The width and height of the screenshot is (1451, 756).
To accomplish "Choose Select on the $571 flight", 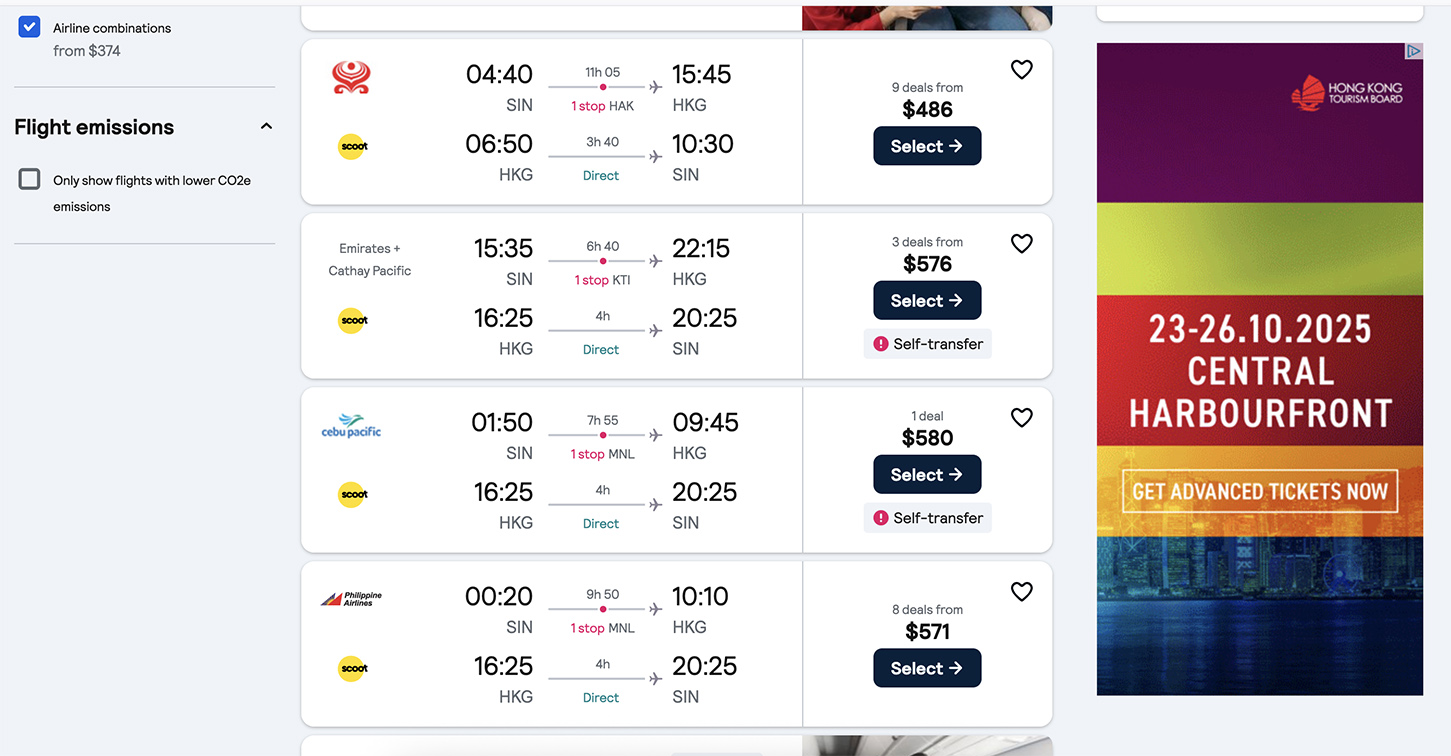I will (927, 668).
